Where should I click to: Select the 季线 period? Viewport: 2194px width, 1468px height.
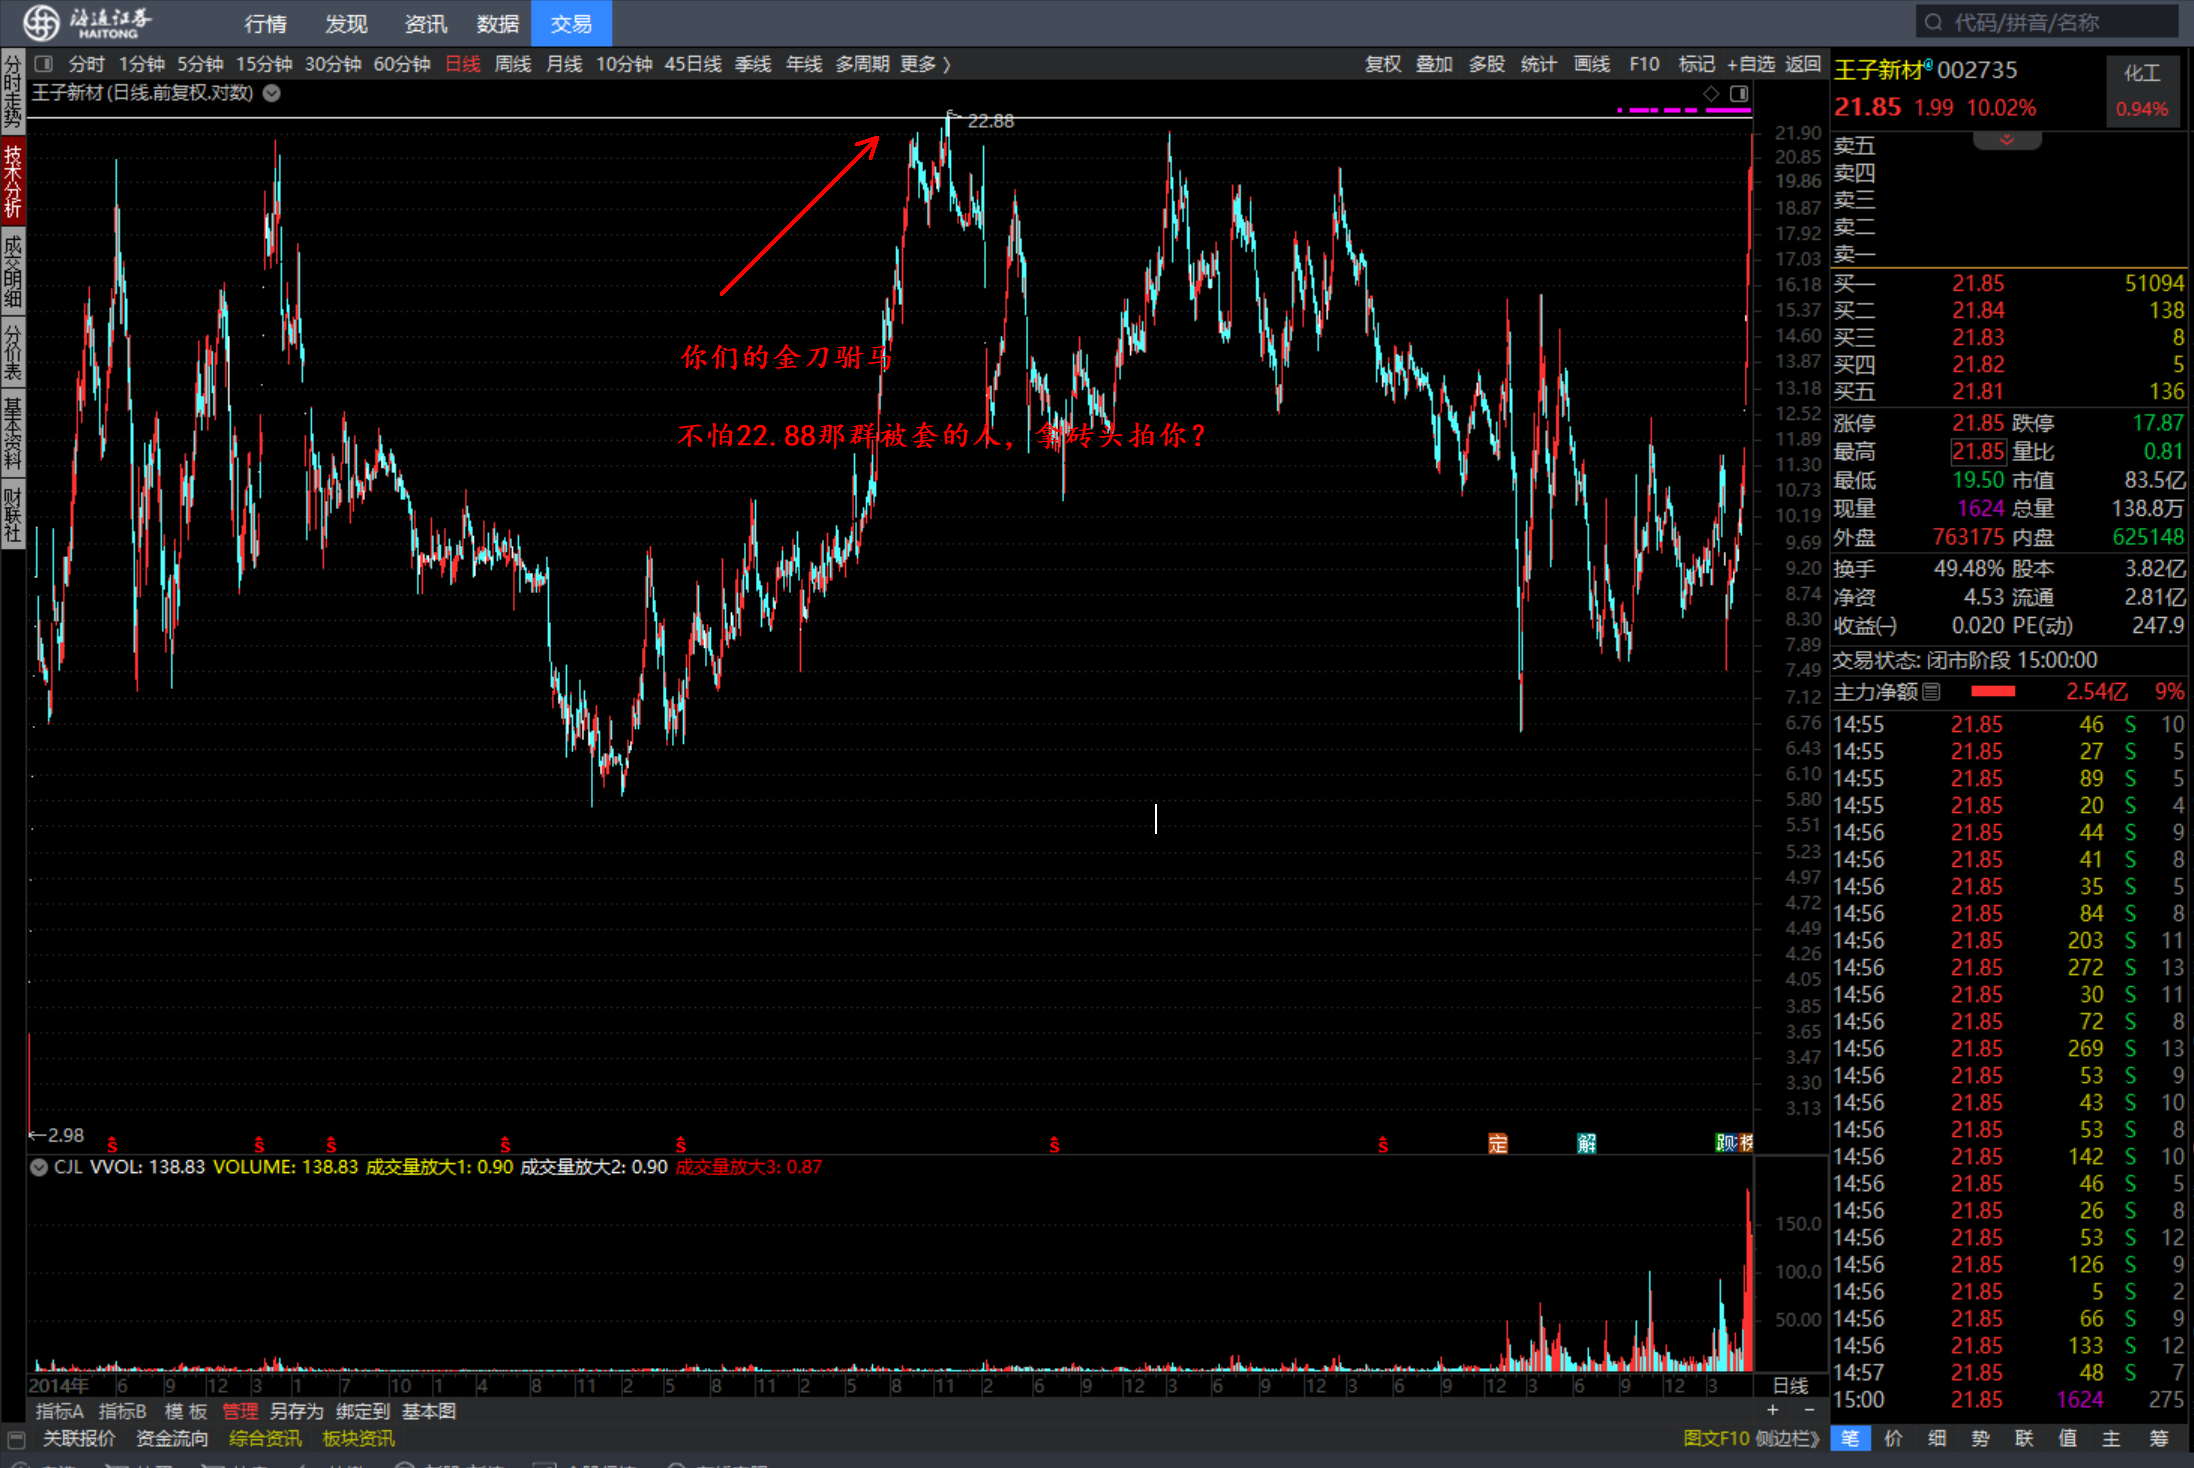(753, 64)
